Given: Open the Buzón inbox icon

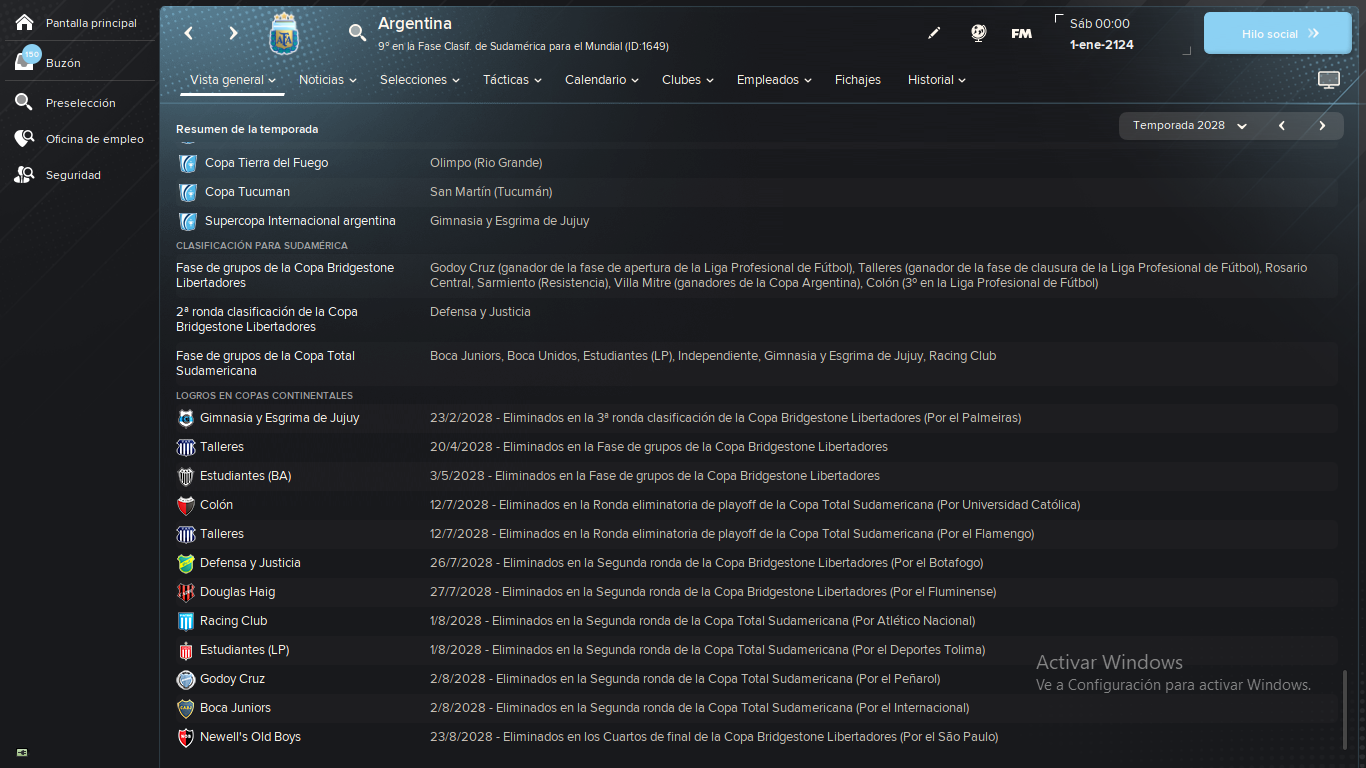Looking at the screenshot, I should point(25,61).
